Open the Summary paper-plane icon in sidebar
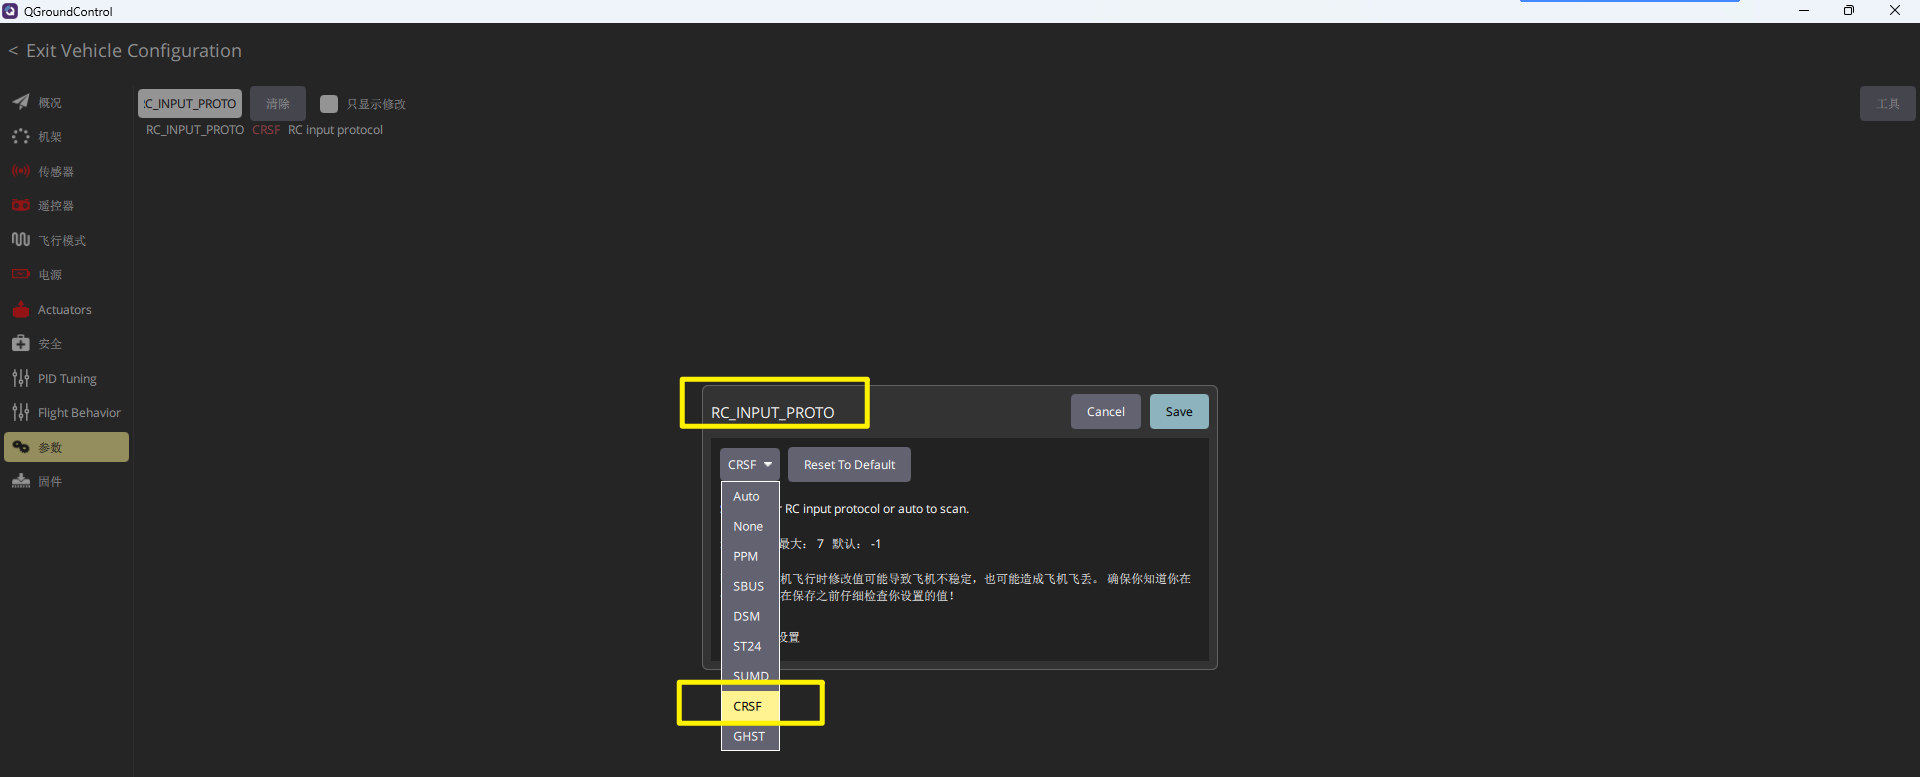This screenshot has height=777, width=1920. click(x=21, y=102)
